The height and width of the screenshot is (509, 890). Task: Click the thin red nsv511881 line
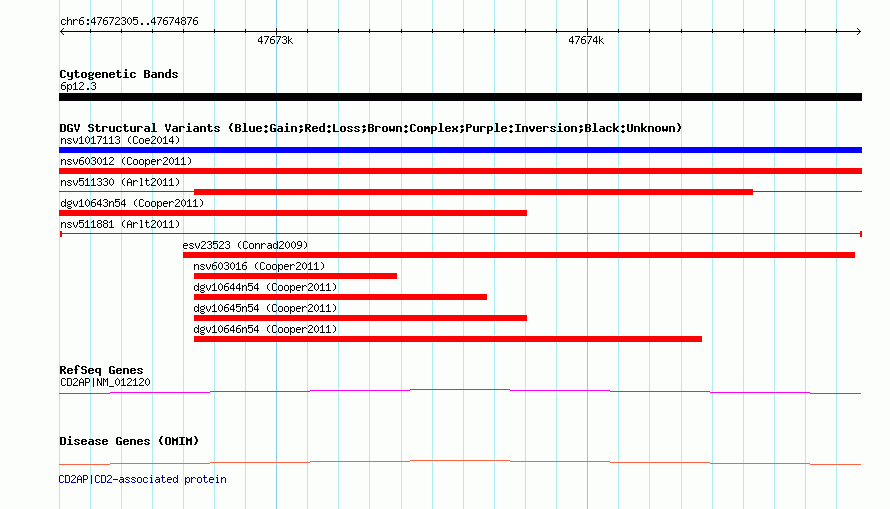(460, 234)
